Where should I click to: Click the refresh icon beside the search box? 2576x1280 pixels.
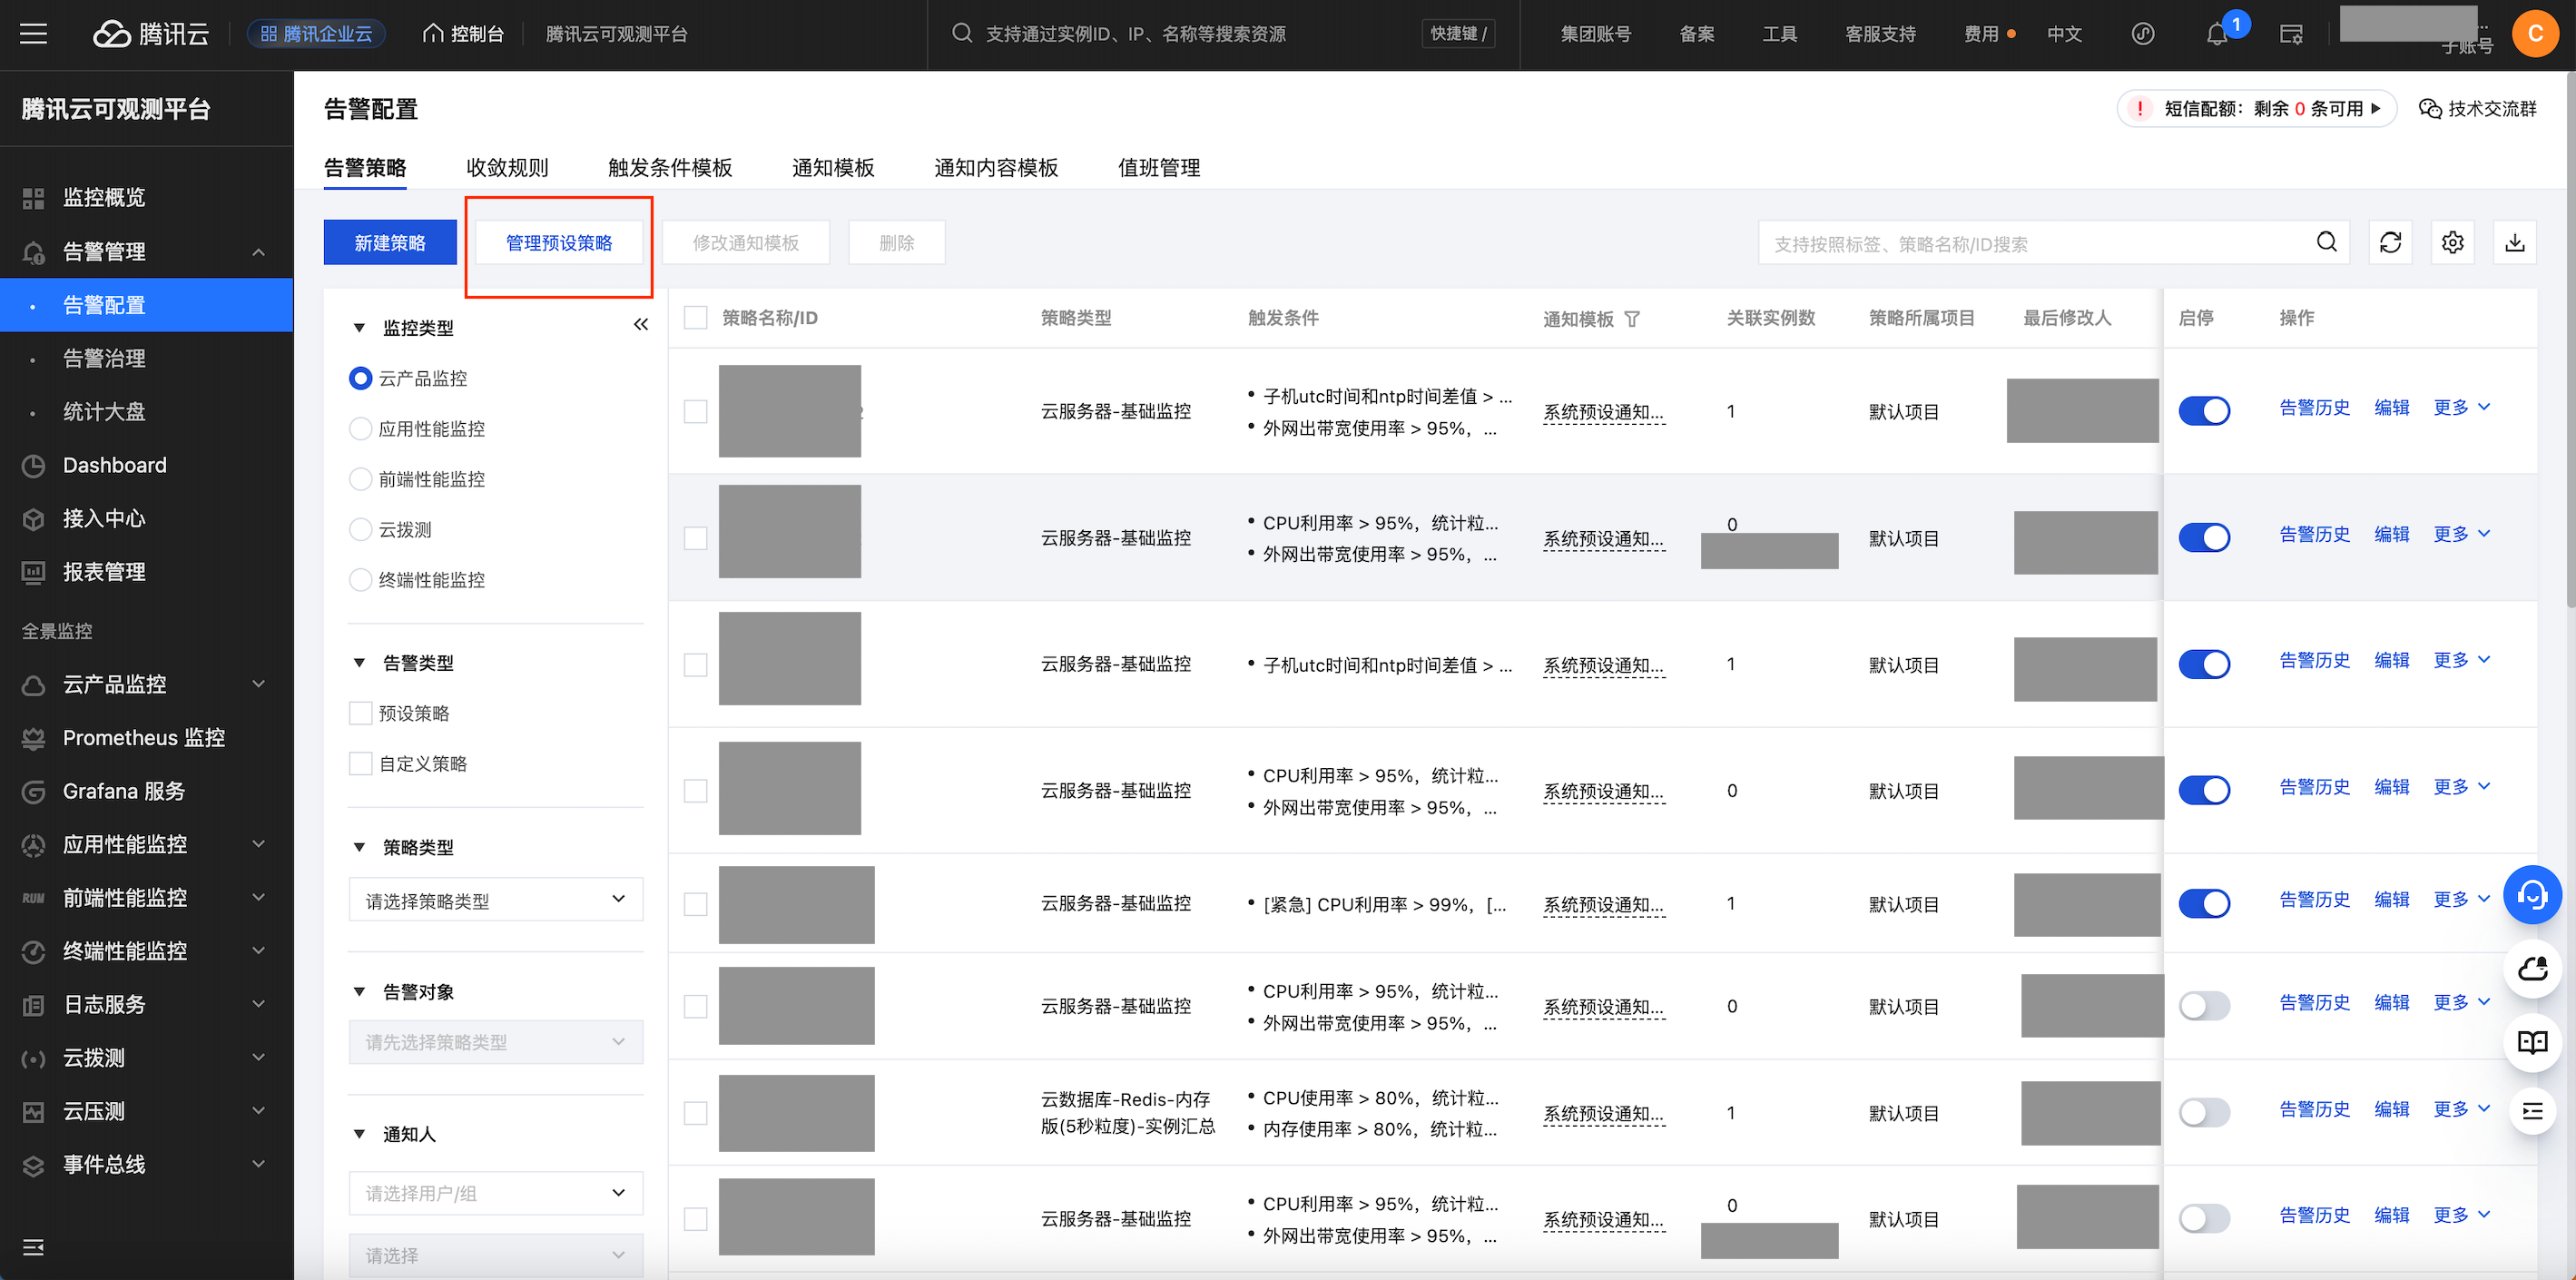coord(2390,243)
